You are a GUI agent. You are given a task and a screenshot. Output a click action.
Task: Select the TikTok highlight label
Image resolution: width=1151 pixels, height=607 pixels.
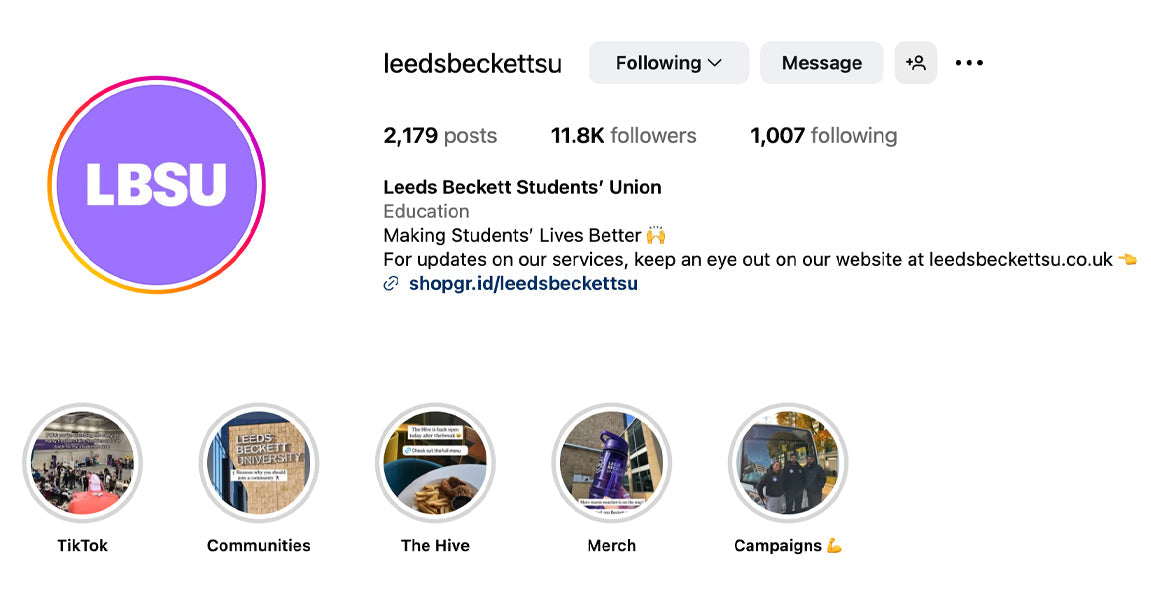pos(82,546)
